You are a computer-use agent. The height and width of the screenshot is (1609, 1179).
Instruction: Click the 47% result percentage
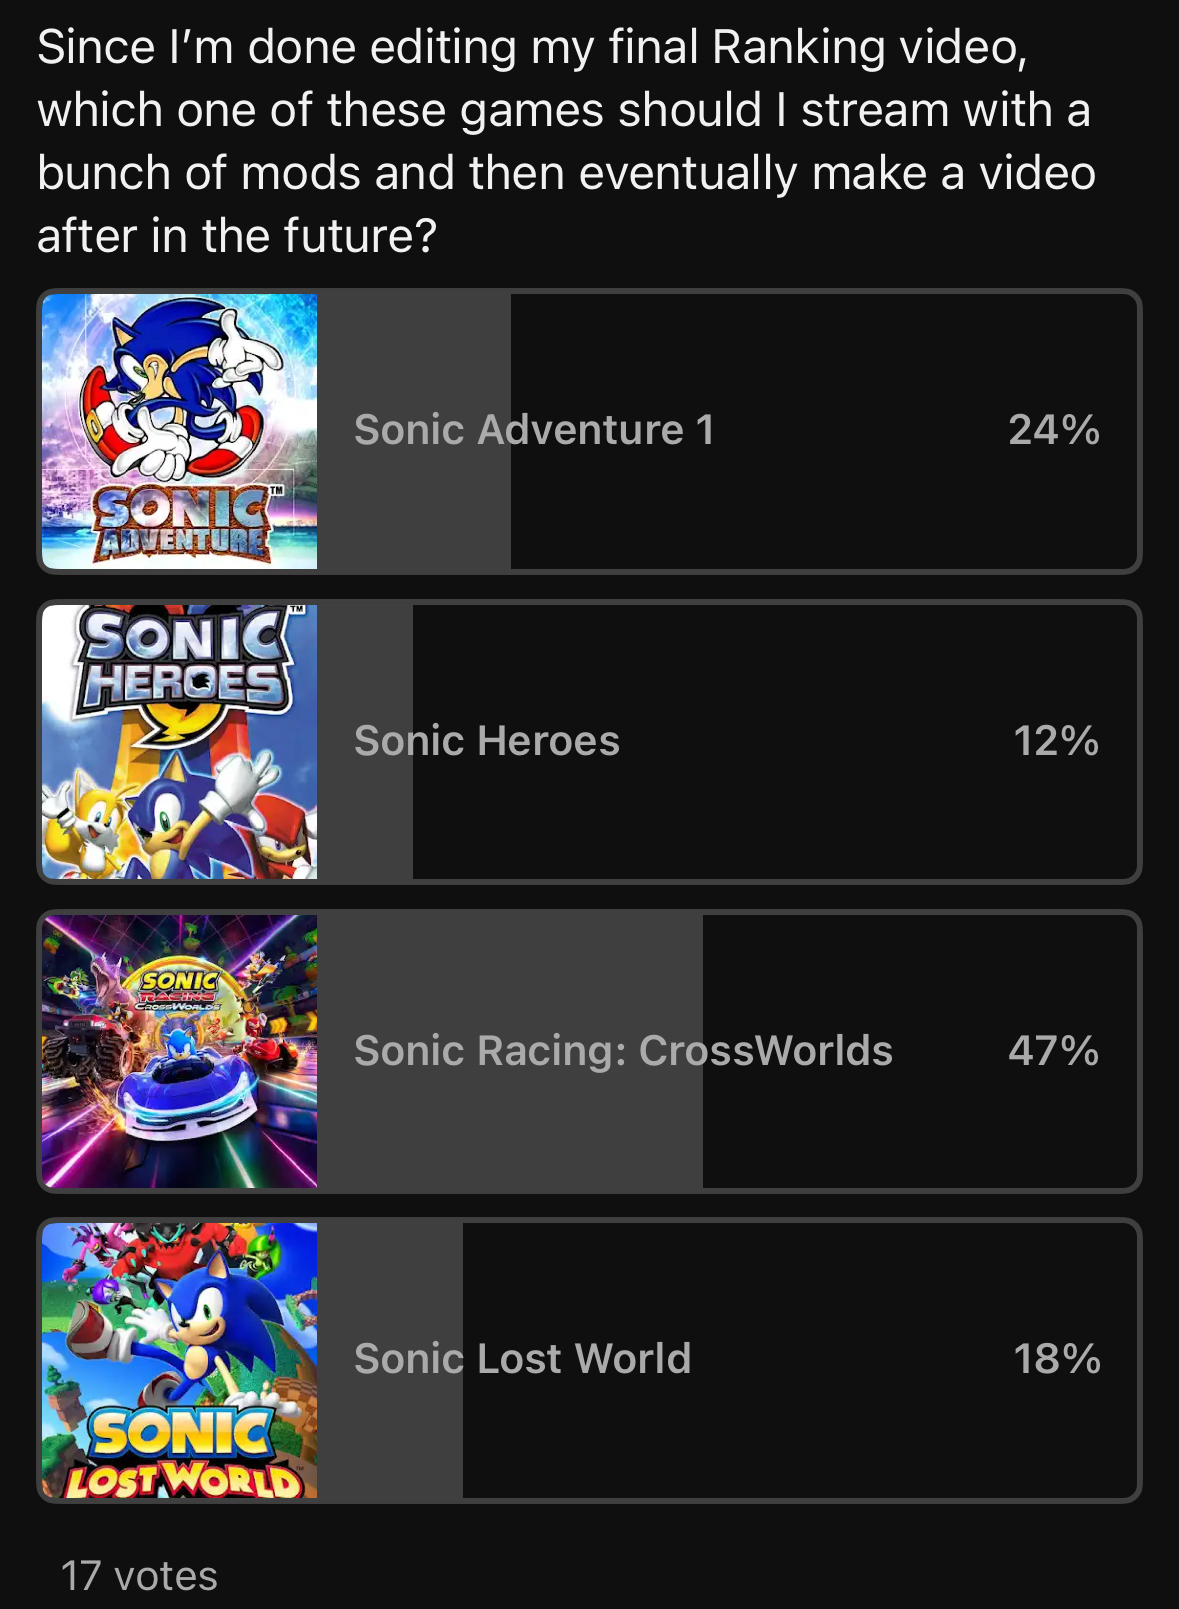(x=1054, y=1051)
